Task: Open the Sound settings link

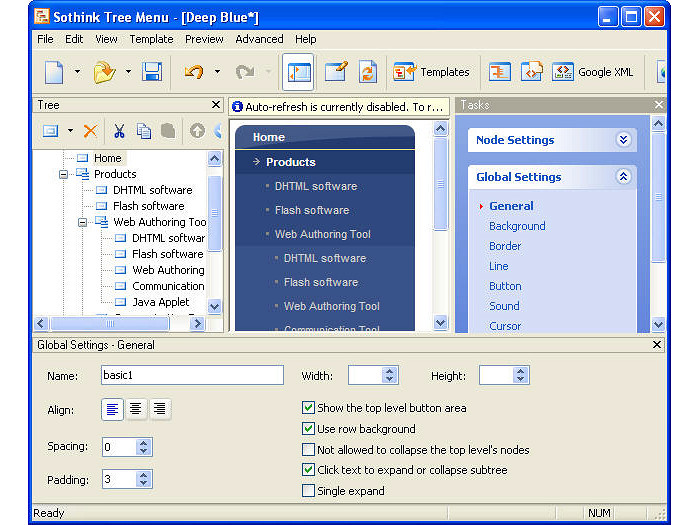Action: [504, 306]
